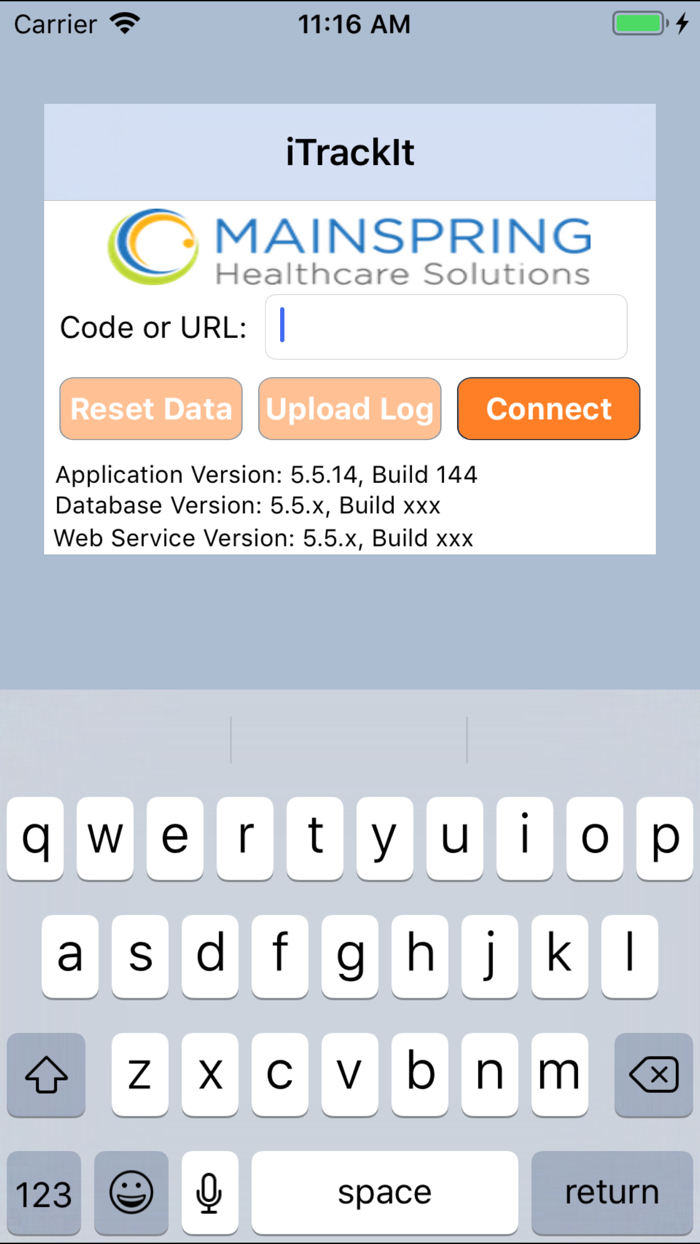The height and width of the screenshot is (1244, 700).
Task: Click the Upload Log button
Action: (x=350, y=409)
